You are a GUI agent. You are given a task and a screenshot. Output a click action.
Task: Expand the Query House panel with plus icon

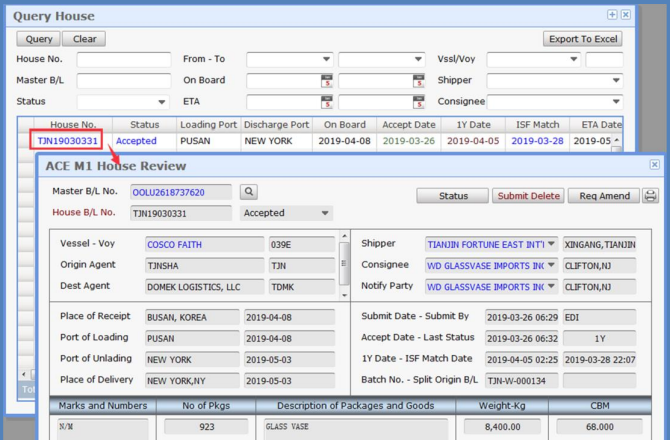pos(612,15)
